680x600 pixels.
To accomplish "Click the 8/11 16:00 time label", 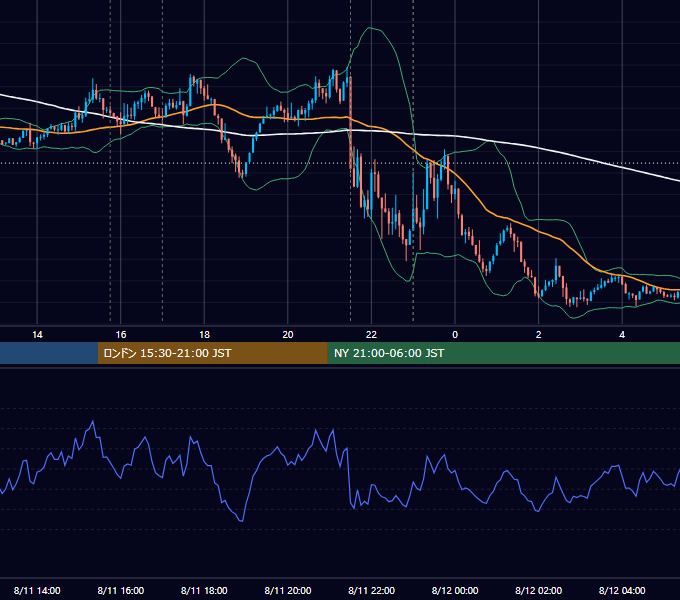I will click(x=121, y=590).
